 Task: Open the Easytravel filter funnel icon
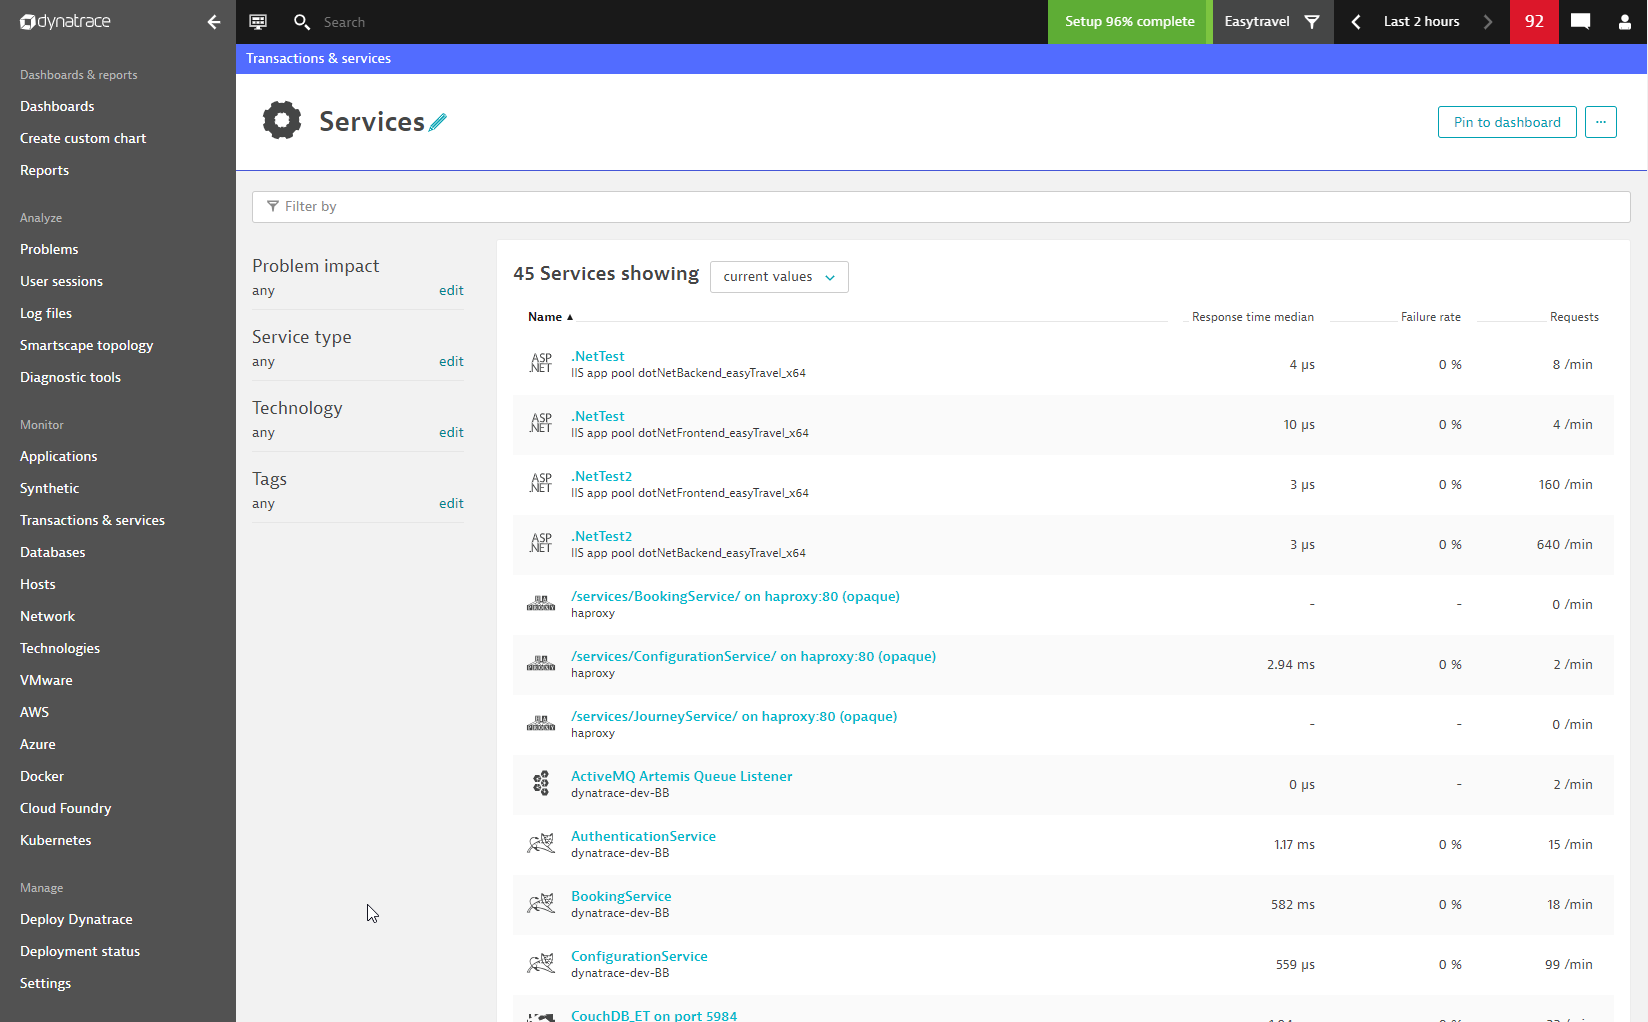coord(1312,21)
